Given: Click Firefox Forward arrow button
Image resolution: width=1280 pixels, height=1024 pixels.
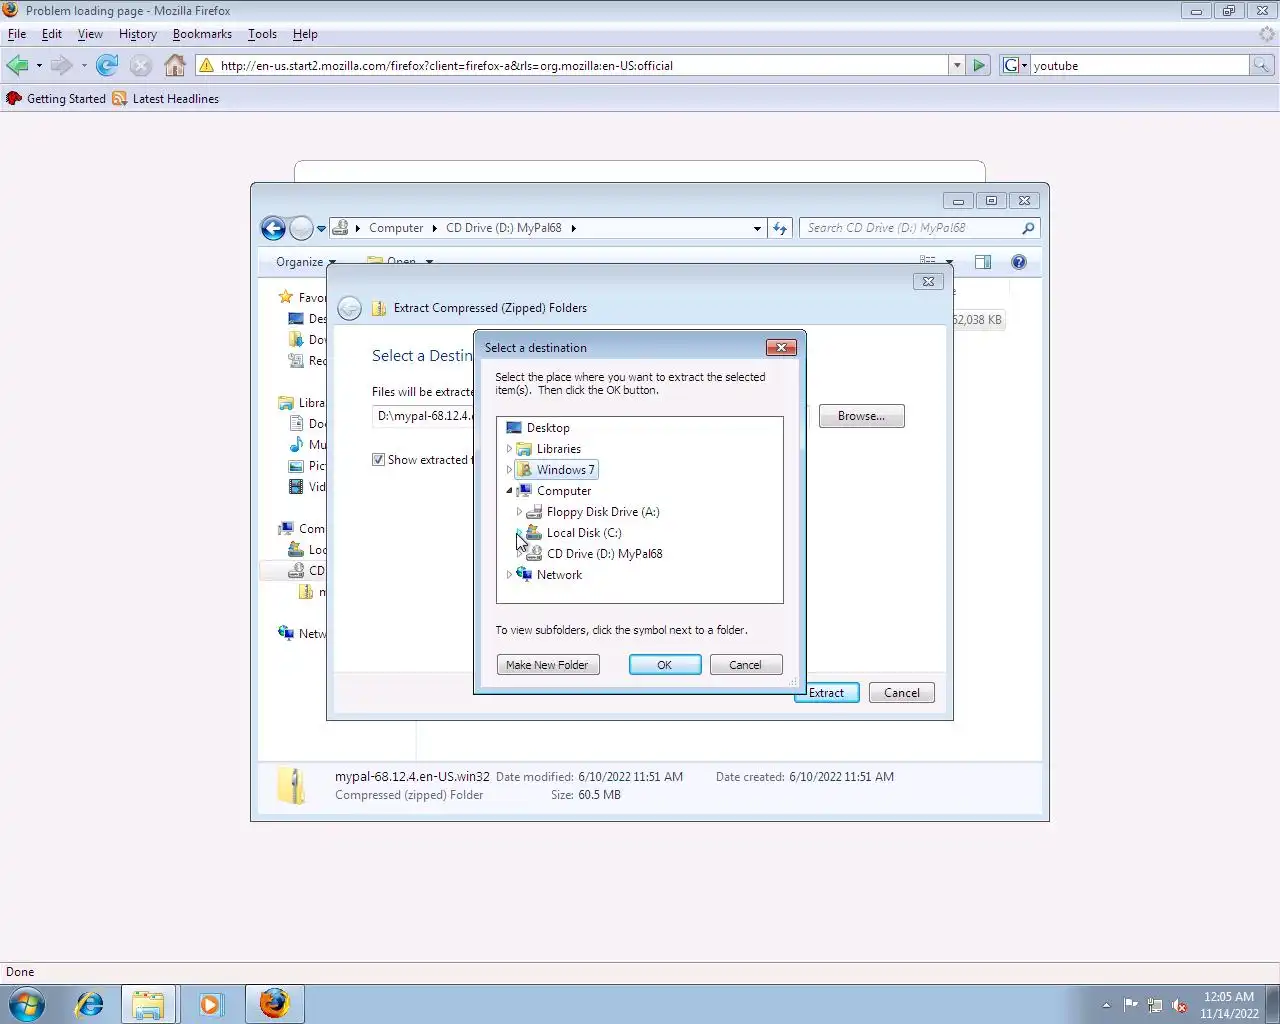Looking at the screenshot, I should tap(62, 66).
